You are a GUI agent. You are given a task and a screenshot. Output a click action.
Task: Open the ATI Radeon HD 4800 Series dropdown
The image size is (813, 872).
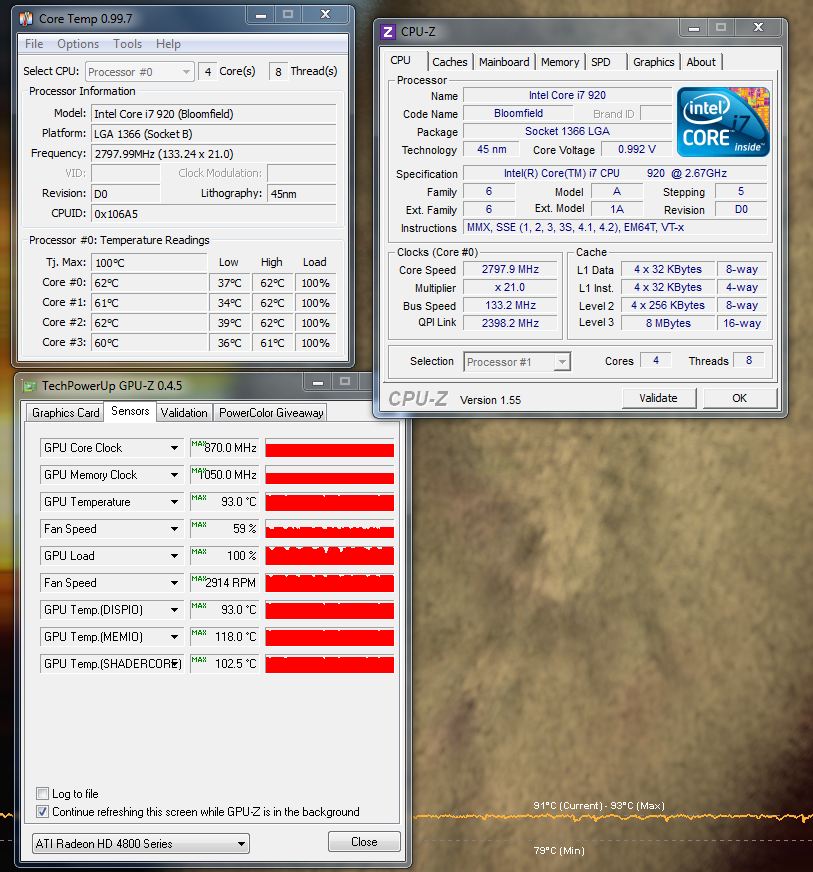141,844
